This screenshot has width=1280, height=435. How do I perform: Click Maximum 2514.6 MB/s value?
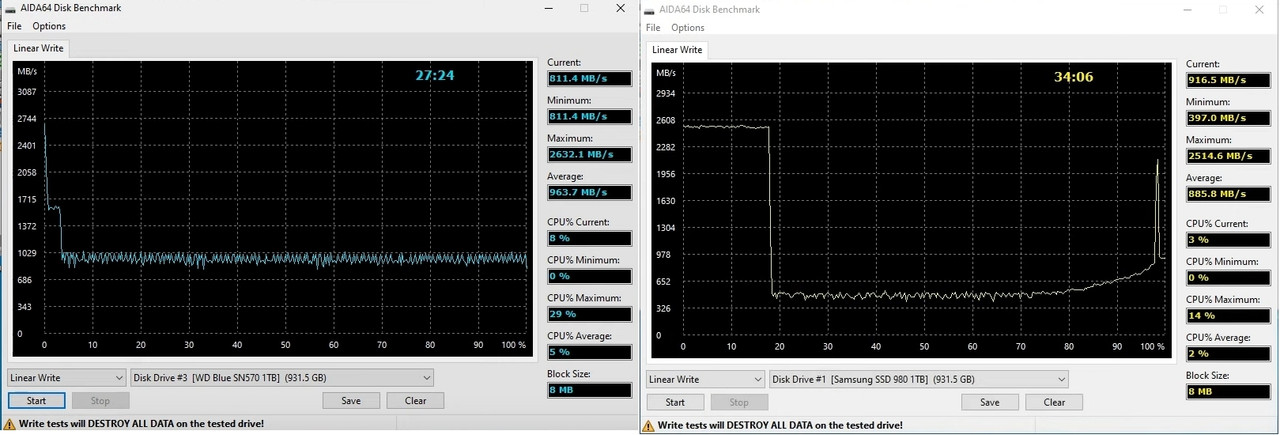point(1229,156)
